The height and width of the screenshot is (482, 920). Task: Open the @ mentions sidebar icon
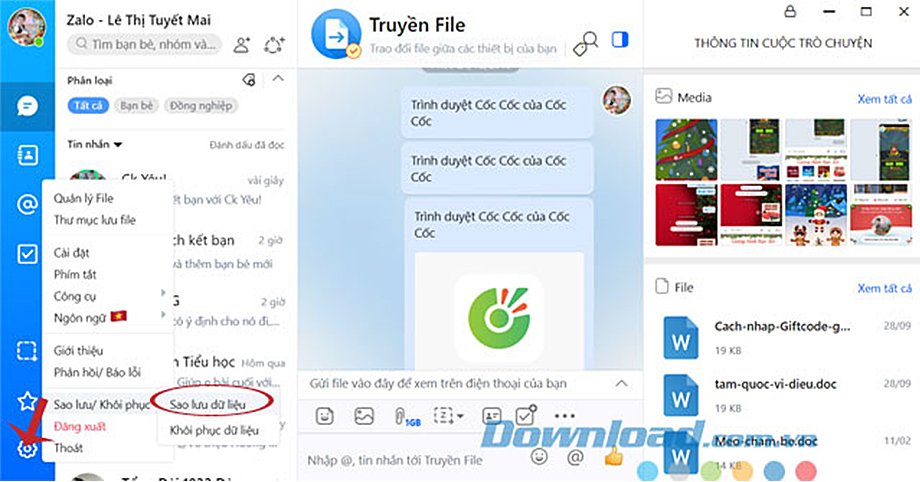(27, 204)
